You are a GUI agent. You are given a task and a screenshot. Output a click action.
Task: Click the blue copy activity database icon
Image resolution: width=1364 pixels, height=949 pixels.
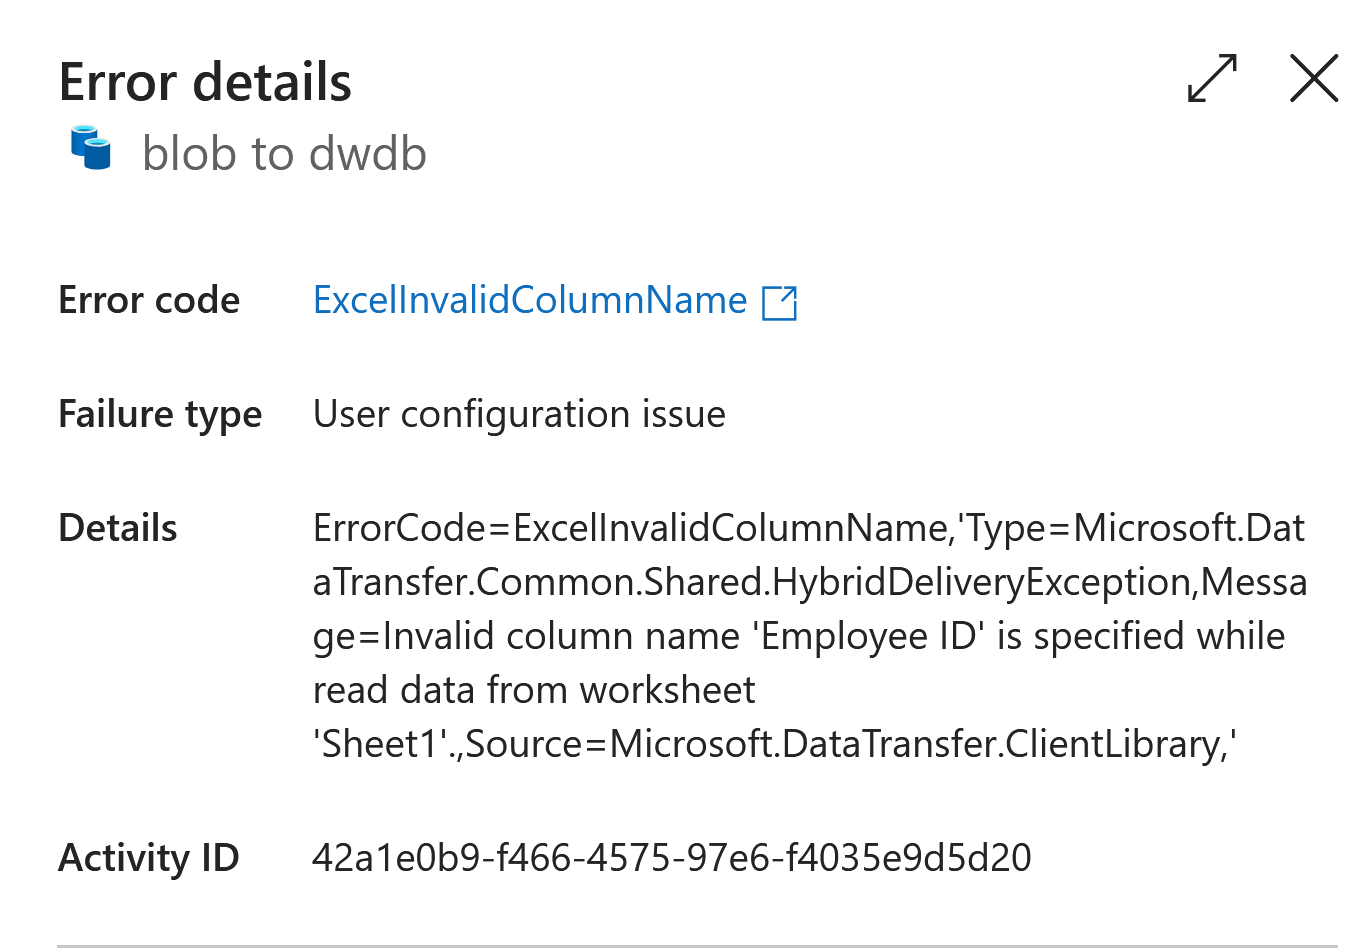91,148
